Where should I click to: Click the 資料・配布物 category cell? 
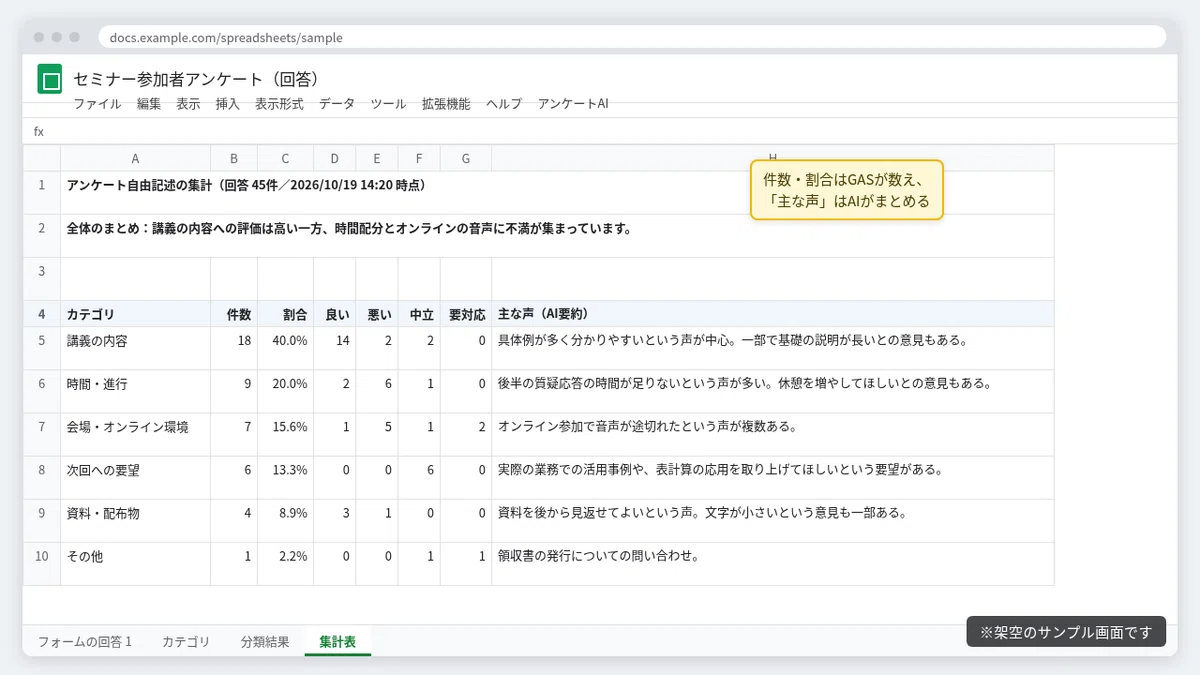135,520
